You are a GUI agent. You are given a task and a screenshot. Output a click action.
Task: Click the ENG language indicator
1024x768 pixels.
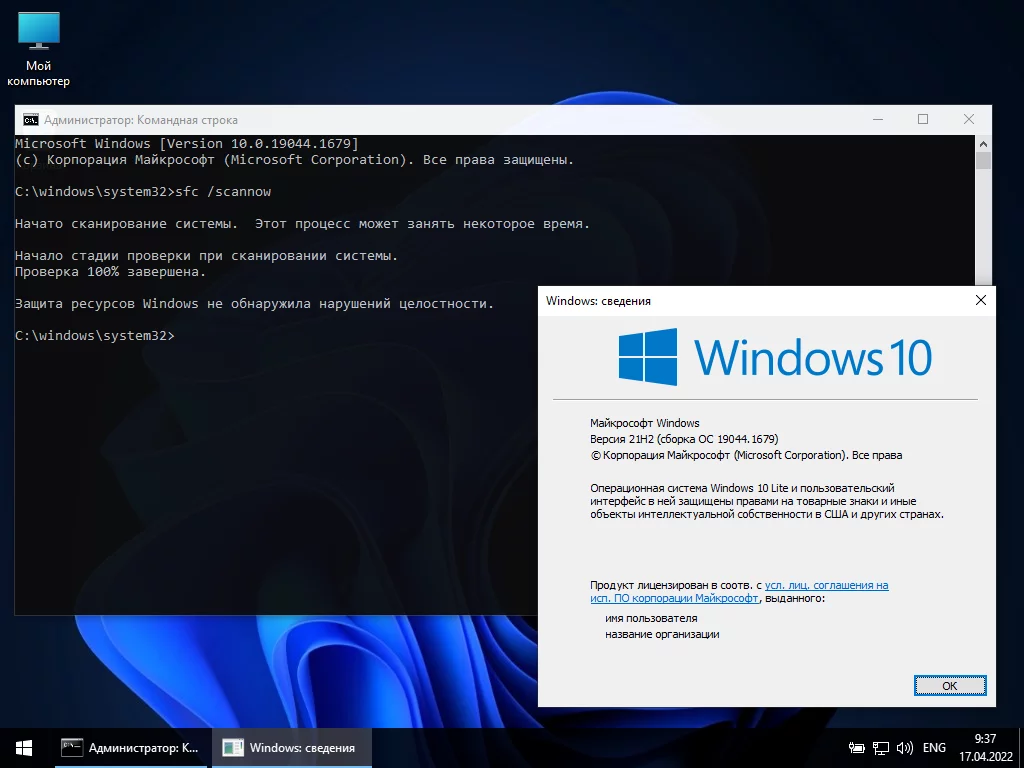[x=934, y=748]
